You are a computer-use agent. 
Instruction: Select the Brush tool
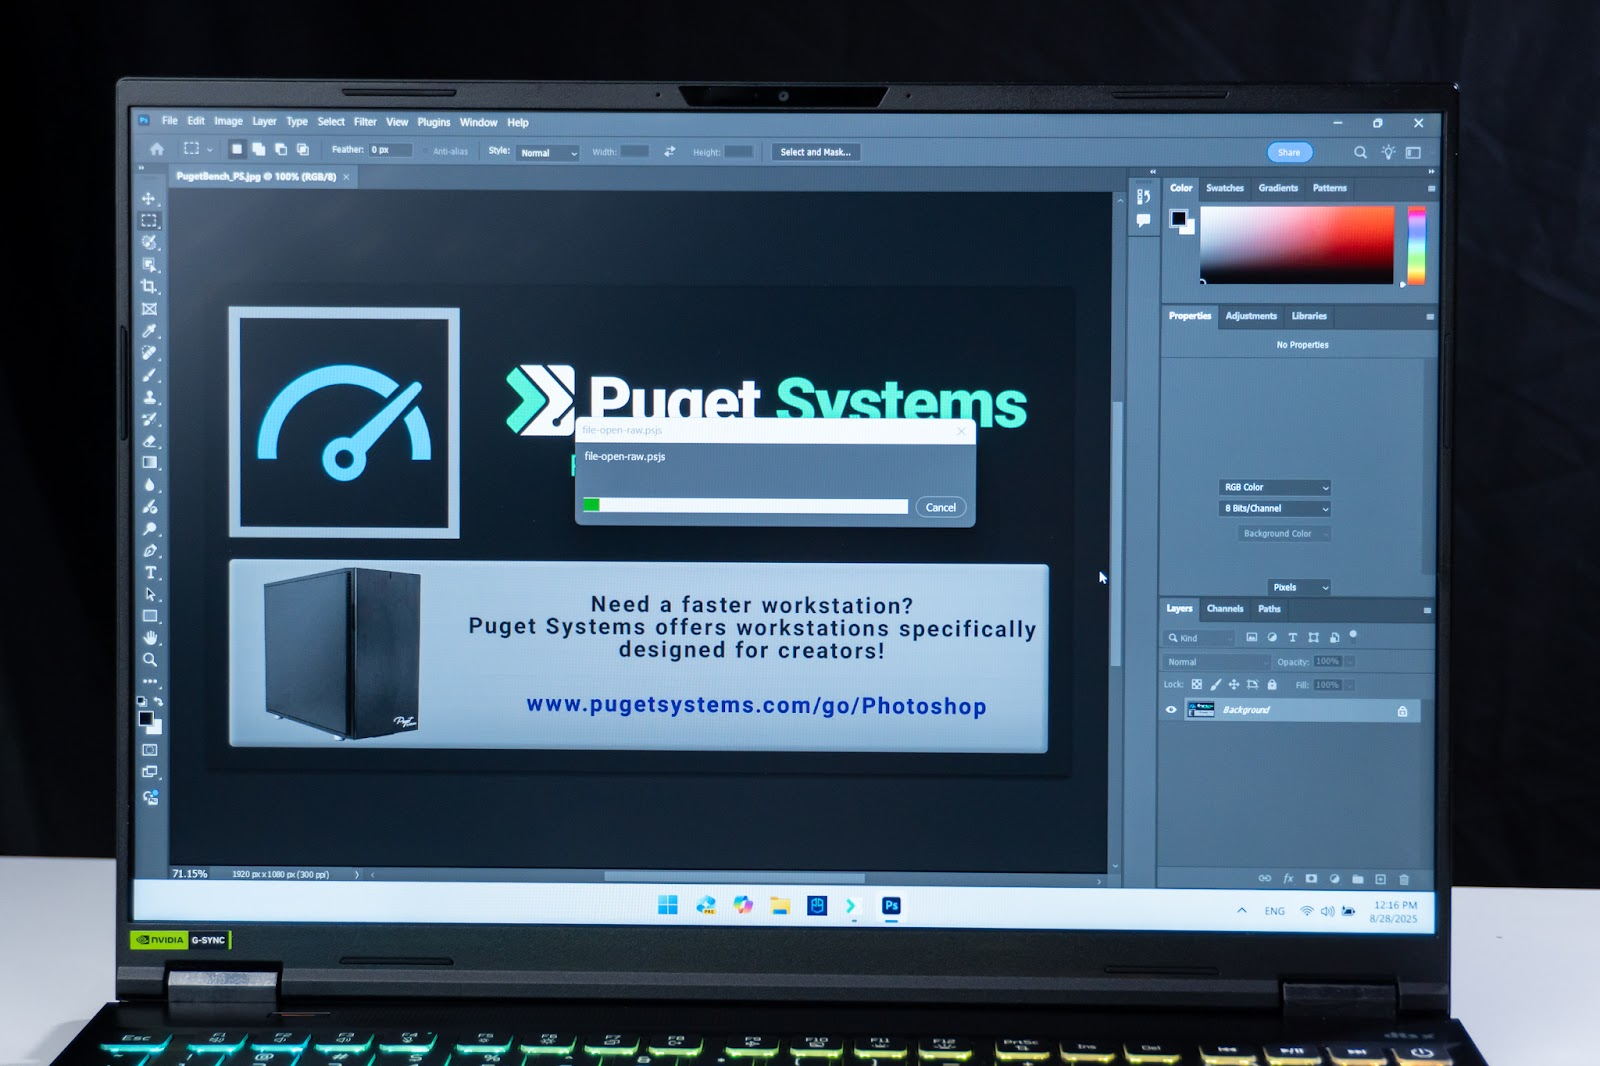pos(149,375)
